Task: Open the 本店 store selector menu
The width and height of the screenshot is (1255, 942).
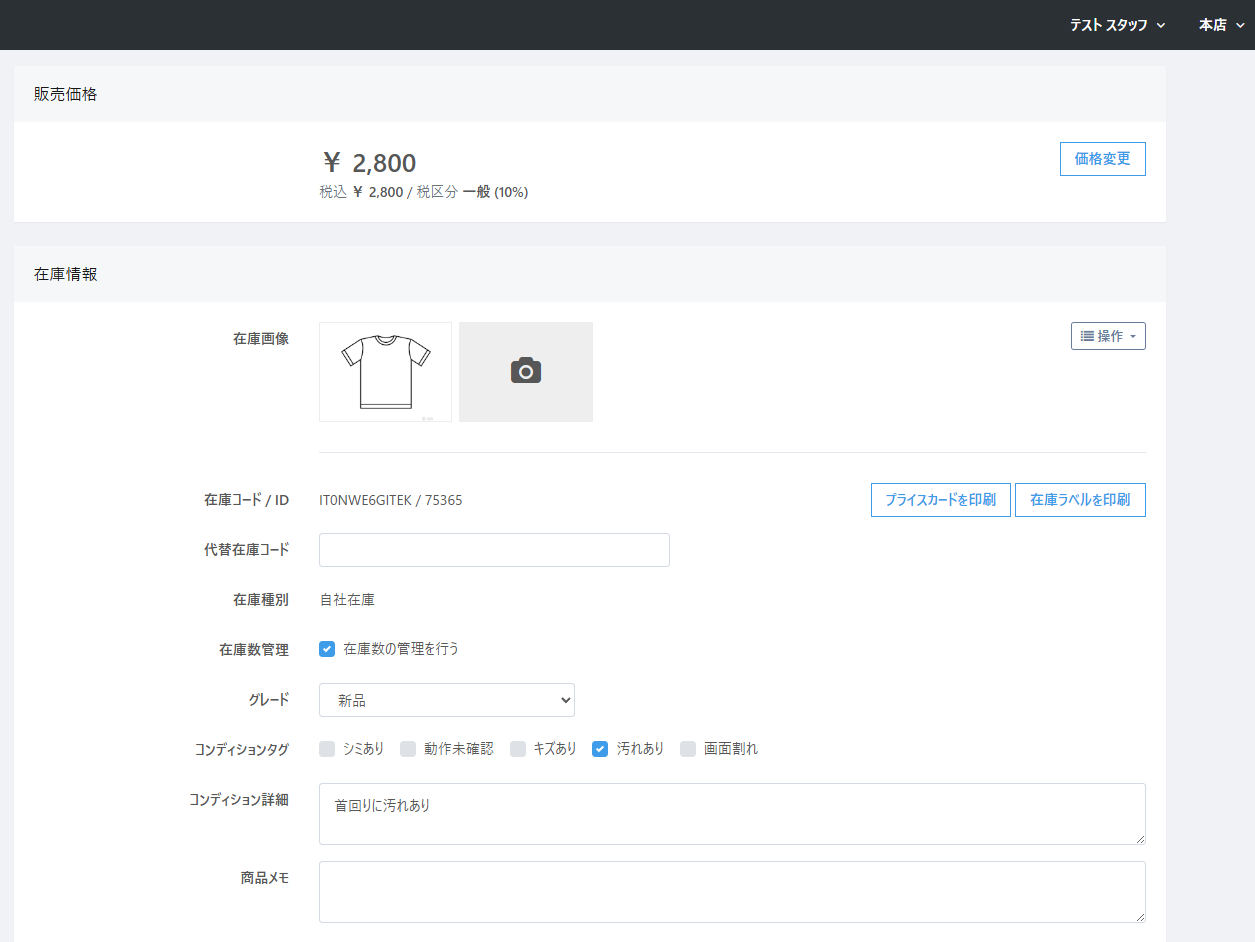Action: click(x=1220, y=25)
